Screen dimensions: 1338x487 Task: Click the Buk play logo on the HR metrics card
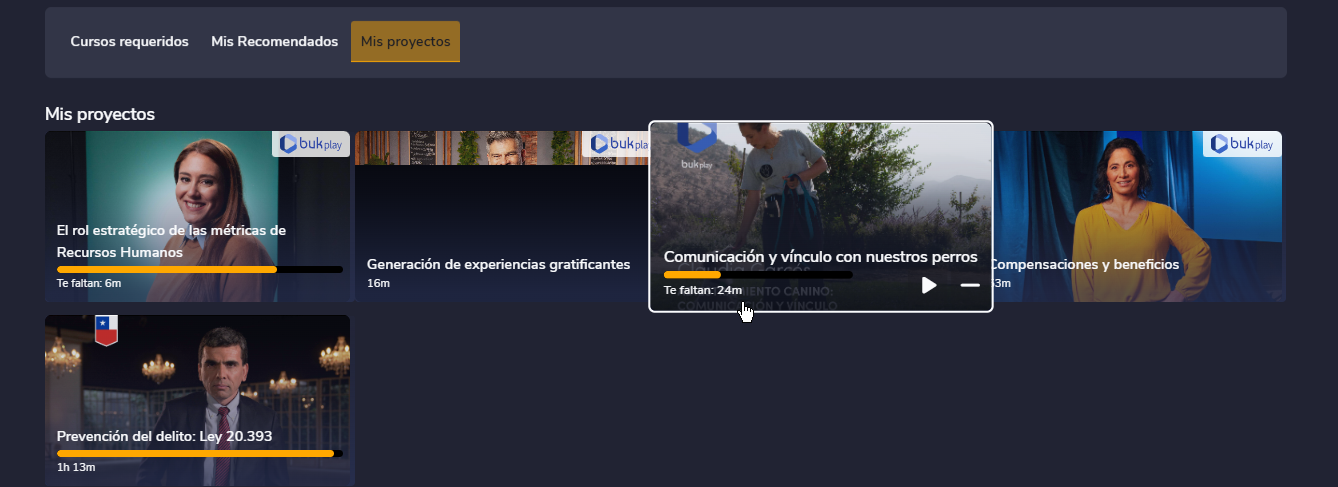(x=311, y=144)
